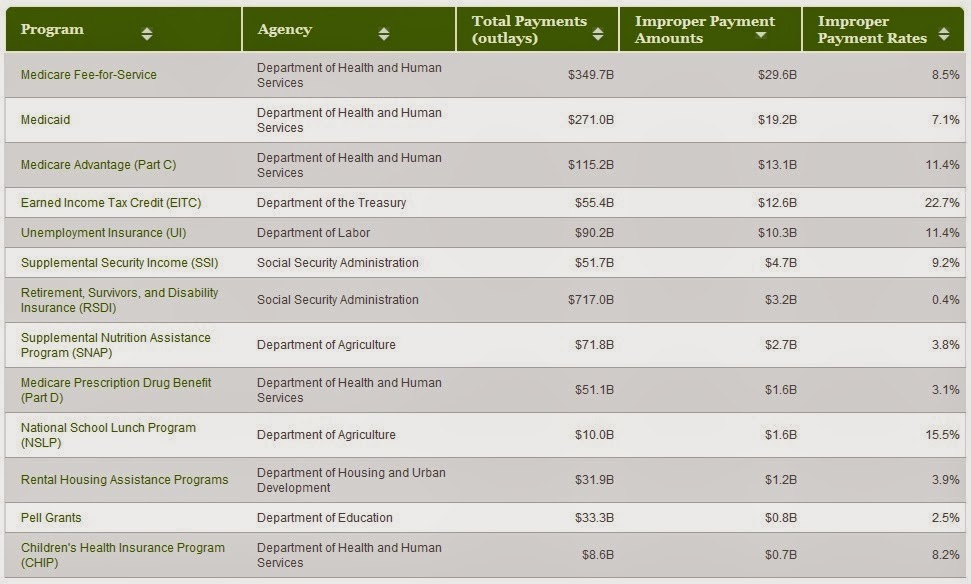971x584 pixels.
Task: Open the Medicare Fee-for-Service program link
Action: pyautogui.click(x=89, y=75)
